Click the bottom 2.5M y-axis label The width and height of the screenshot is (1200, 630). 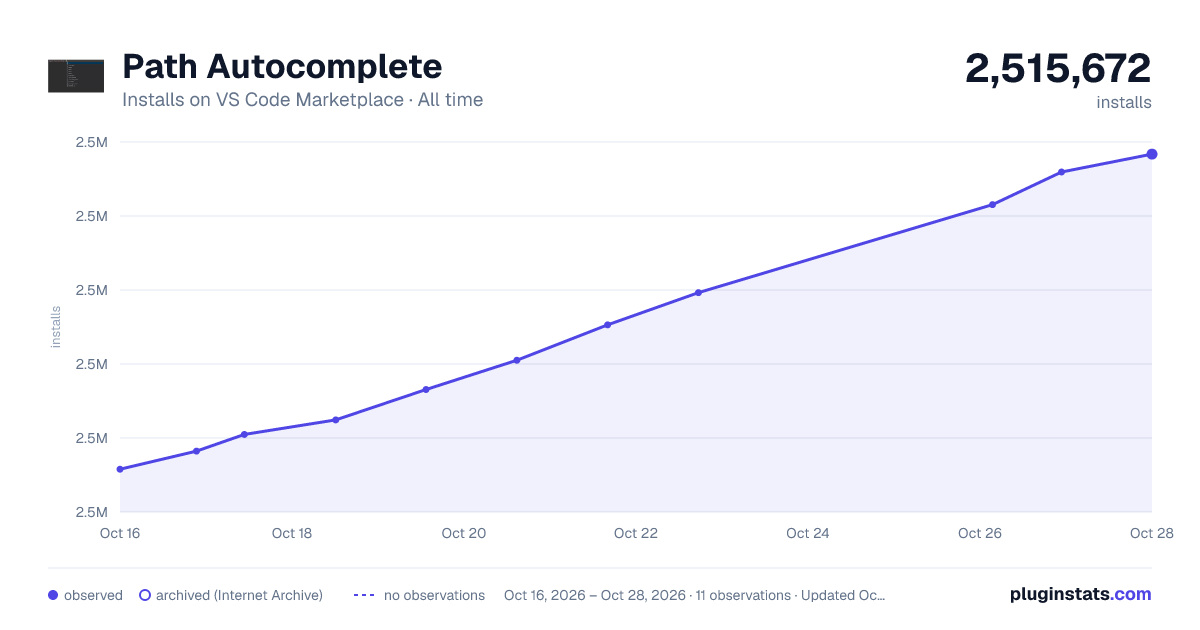point(92,512)
